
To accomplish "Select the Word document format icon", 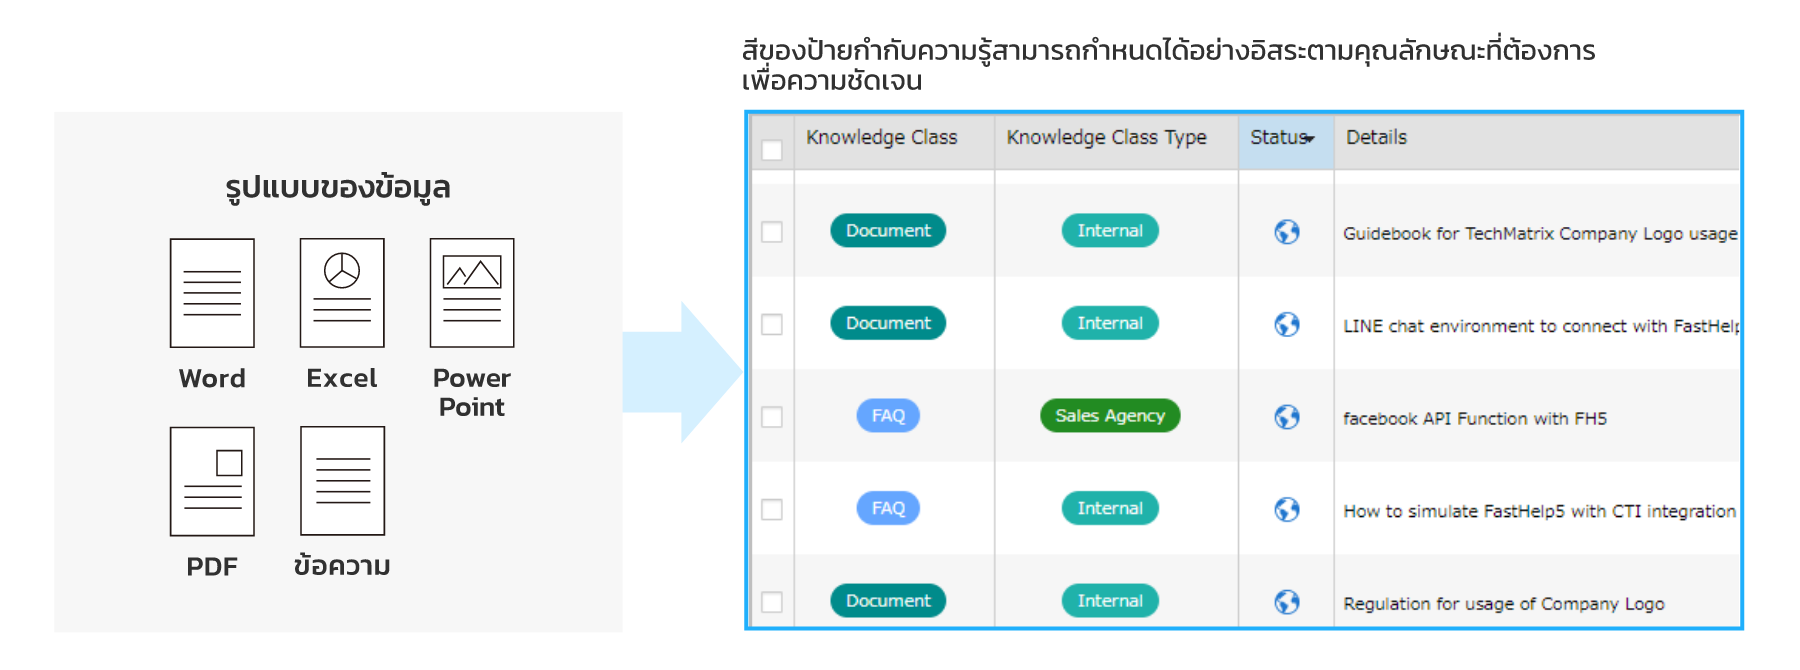I will coord(211,293).
